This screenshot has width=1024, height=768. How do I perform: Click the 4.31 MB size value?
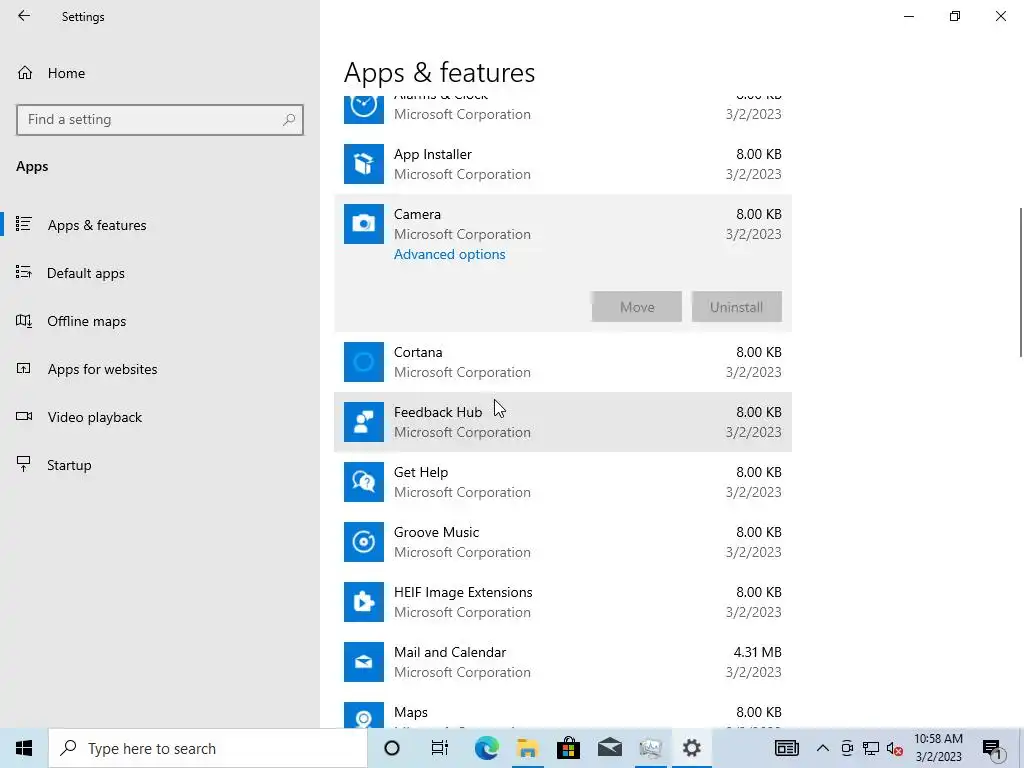tap(758, 652)
